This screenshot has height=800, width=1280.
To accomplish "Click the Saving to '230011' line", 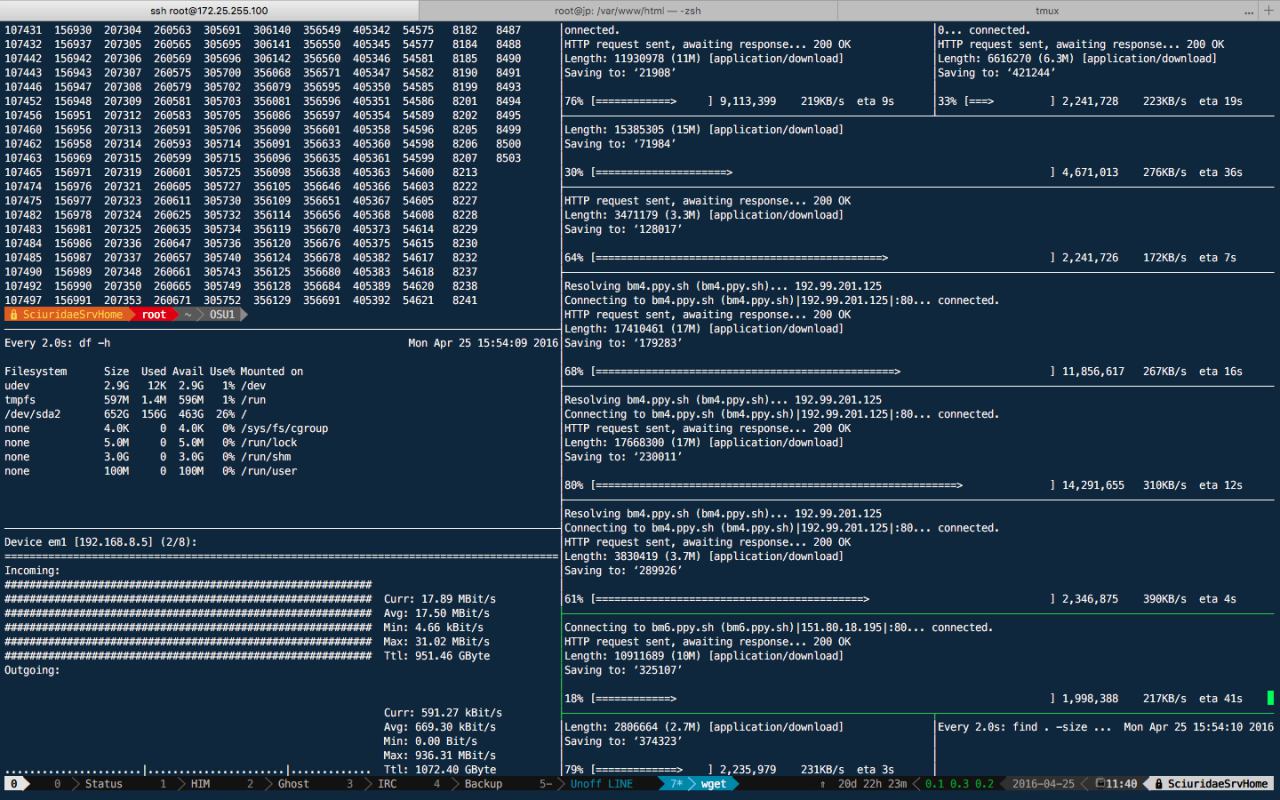I will (623, 457).
